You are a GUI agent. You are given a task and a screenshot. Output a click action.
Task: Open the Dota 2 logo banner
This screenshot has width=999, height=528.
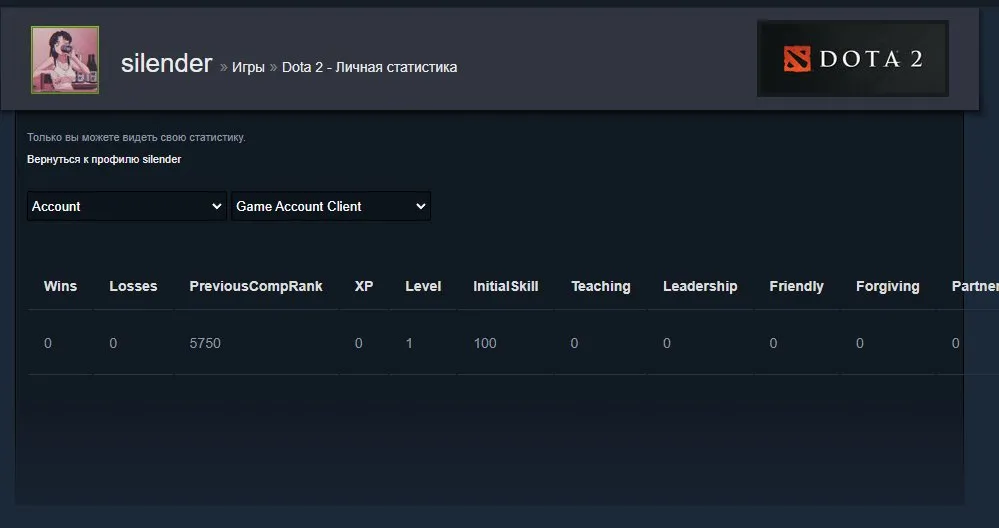point(852,59)
